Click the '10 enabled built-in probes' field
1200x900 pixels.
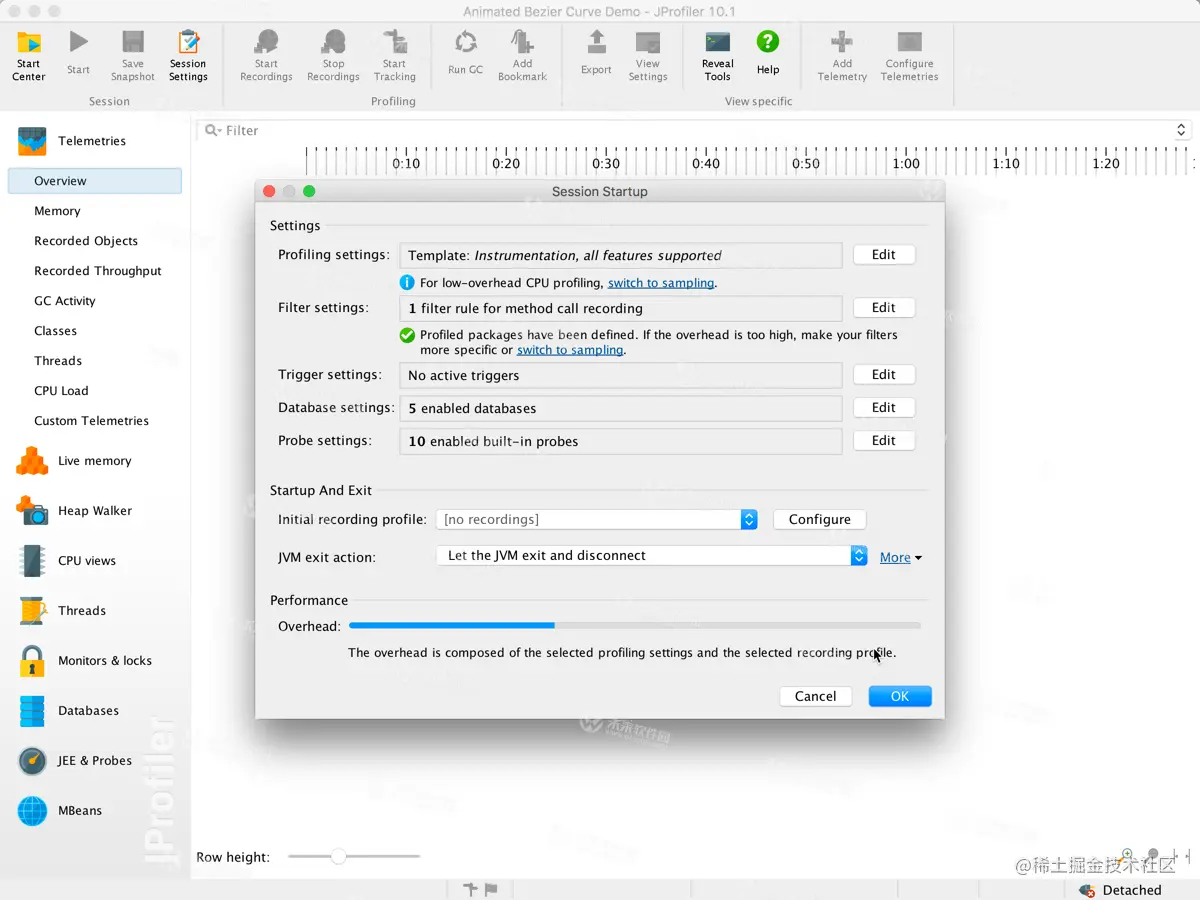[621, 441]
